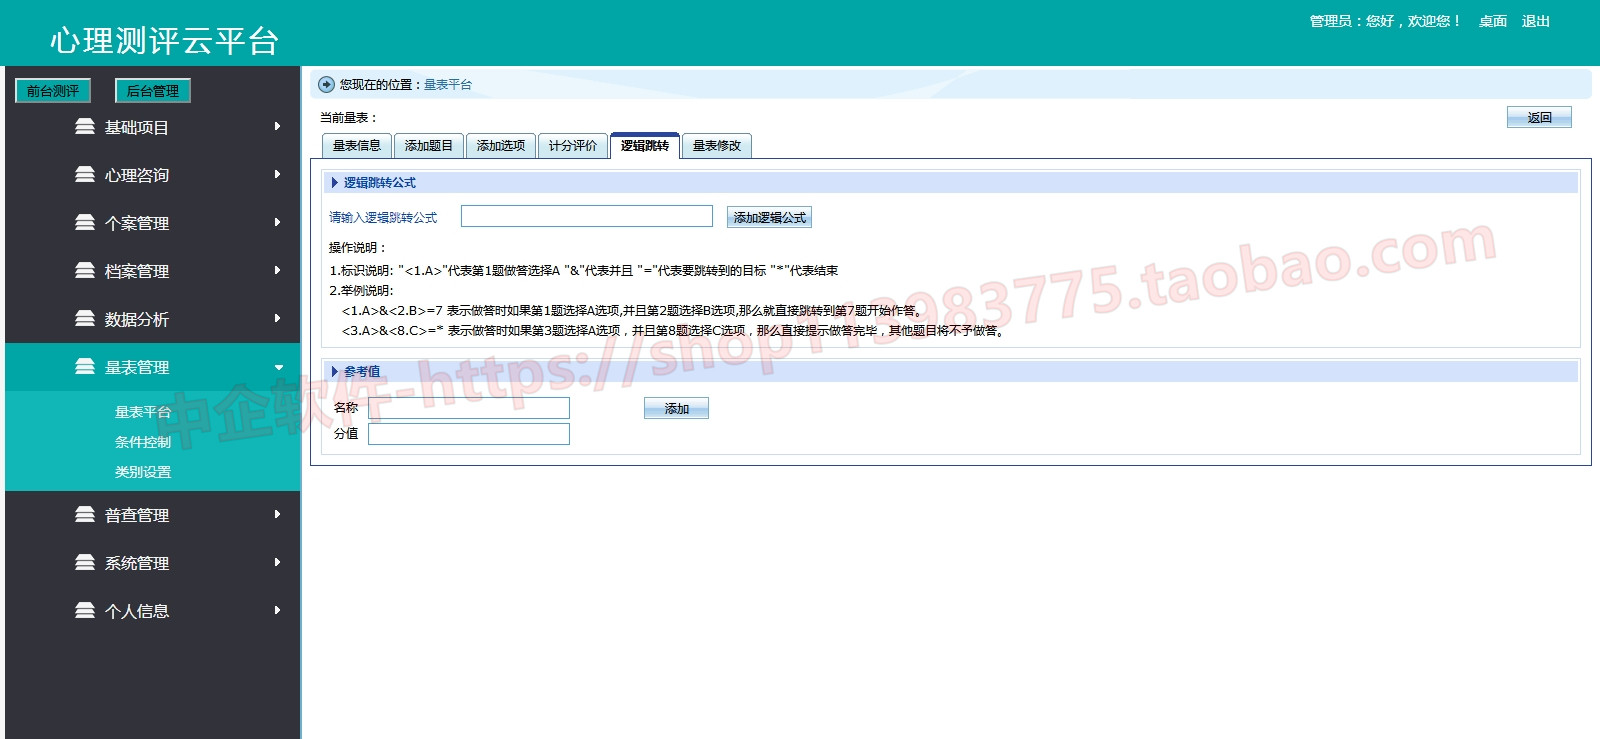The width and height of the screenshot is (1600, 739).
Task: Click the stack icon beside 普查管理
Action: pos(85,515)
